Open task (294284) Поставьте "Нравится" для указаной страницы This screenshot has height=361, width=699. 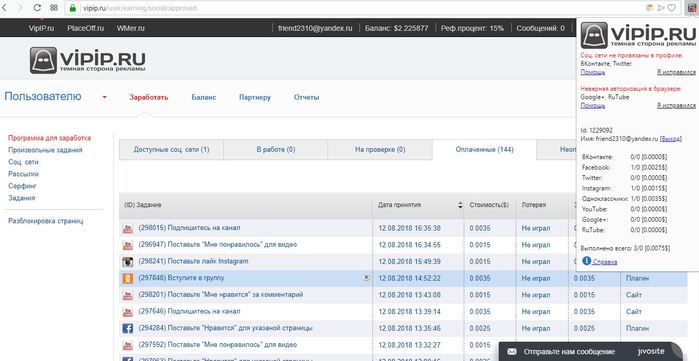click(x=226, y=328)
